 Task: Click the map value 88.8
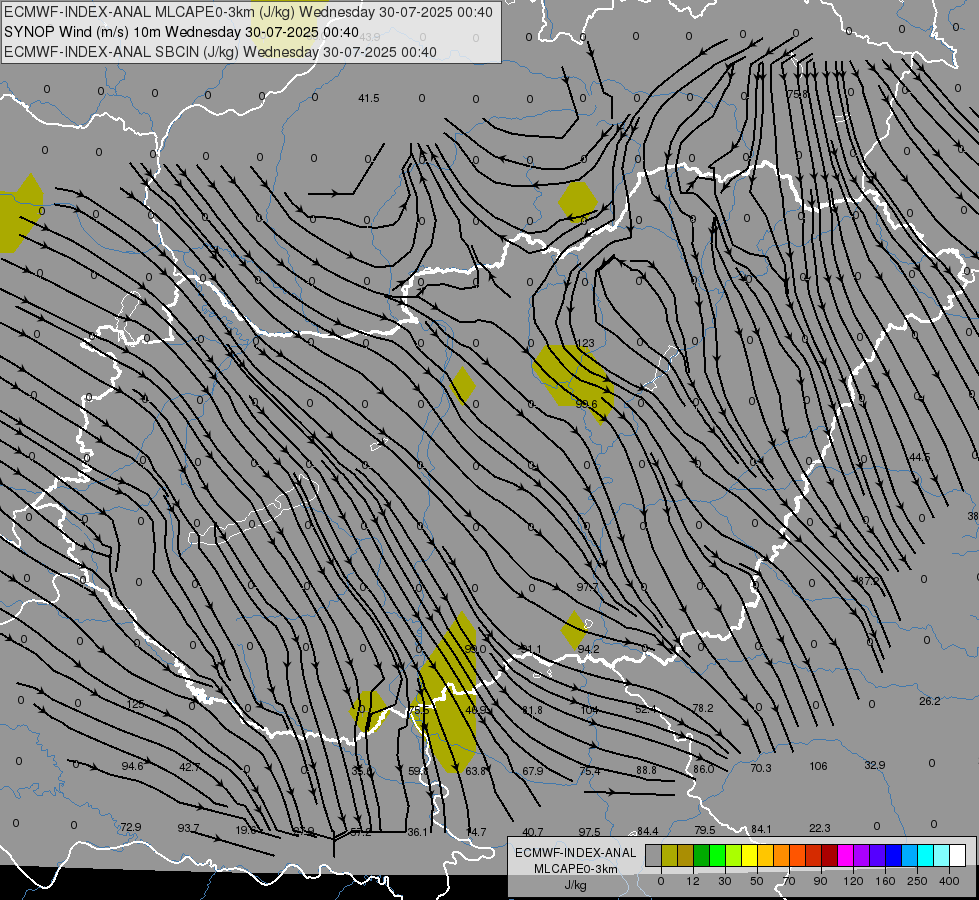[646, 770]
